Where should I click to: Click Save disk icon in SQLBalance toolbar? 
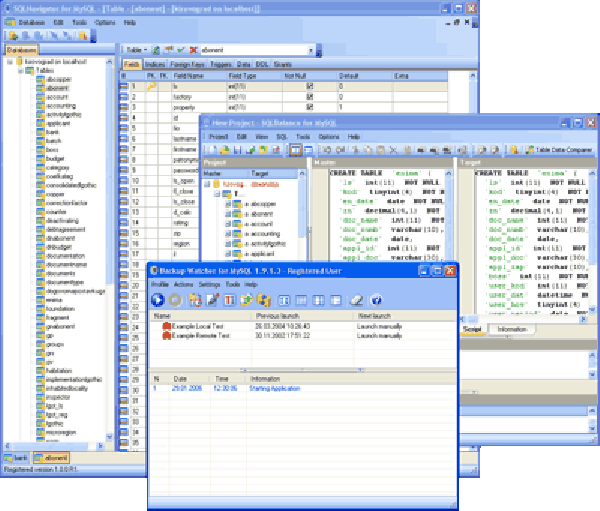(x=238, y=150)
